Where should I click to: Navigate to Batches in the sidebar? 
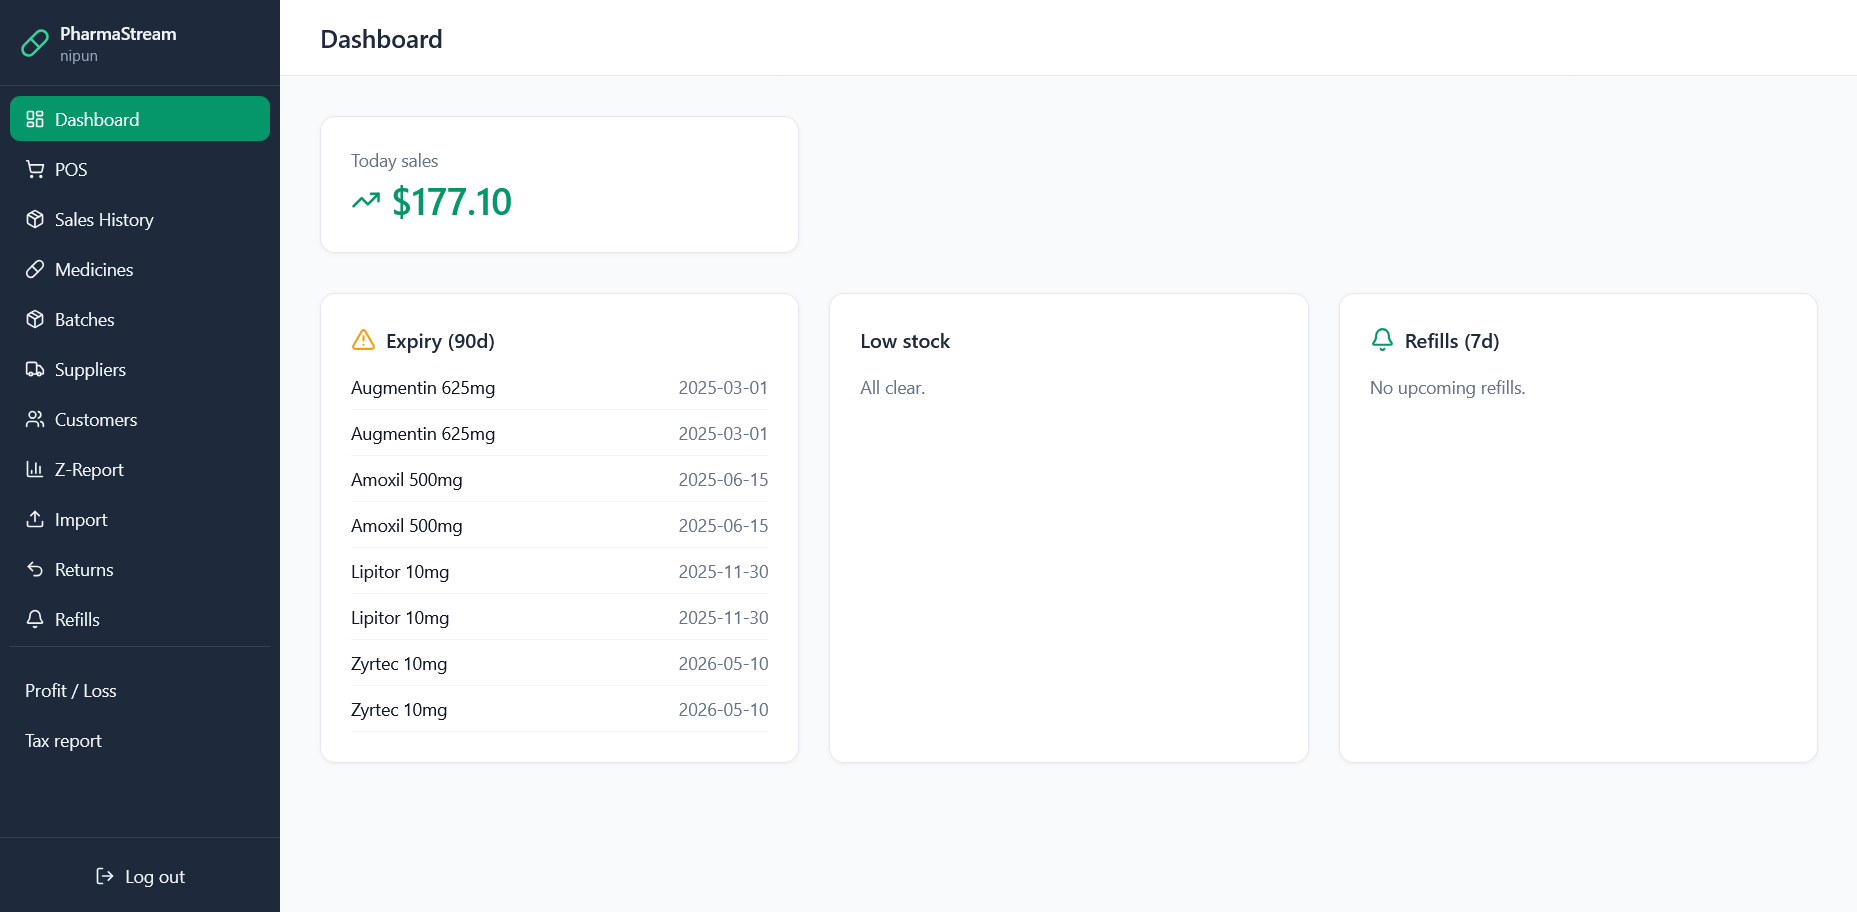pos(84,320)
